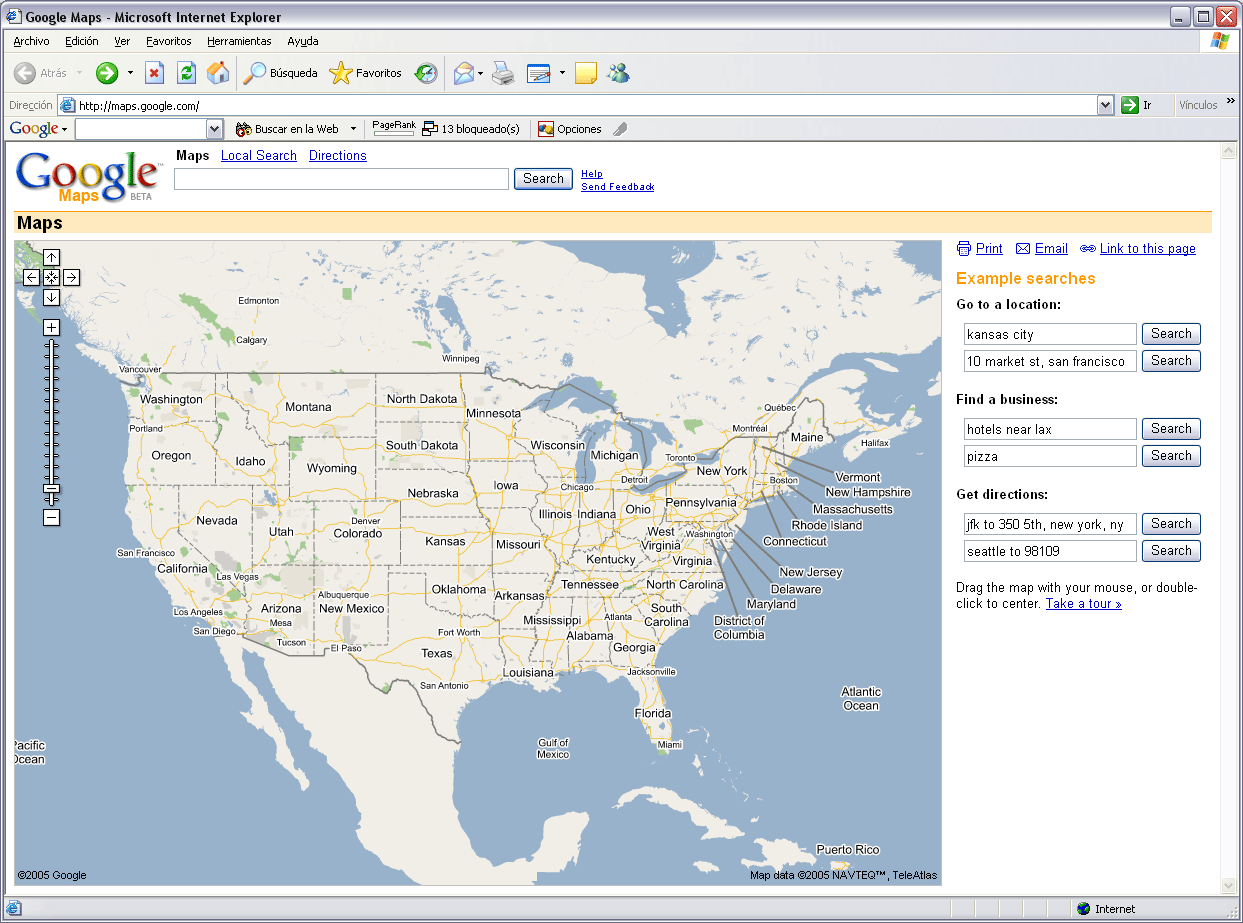
Task: Search seattle to 98109 directions
Action: (1171, 551)
